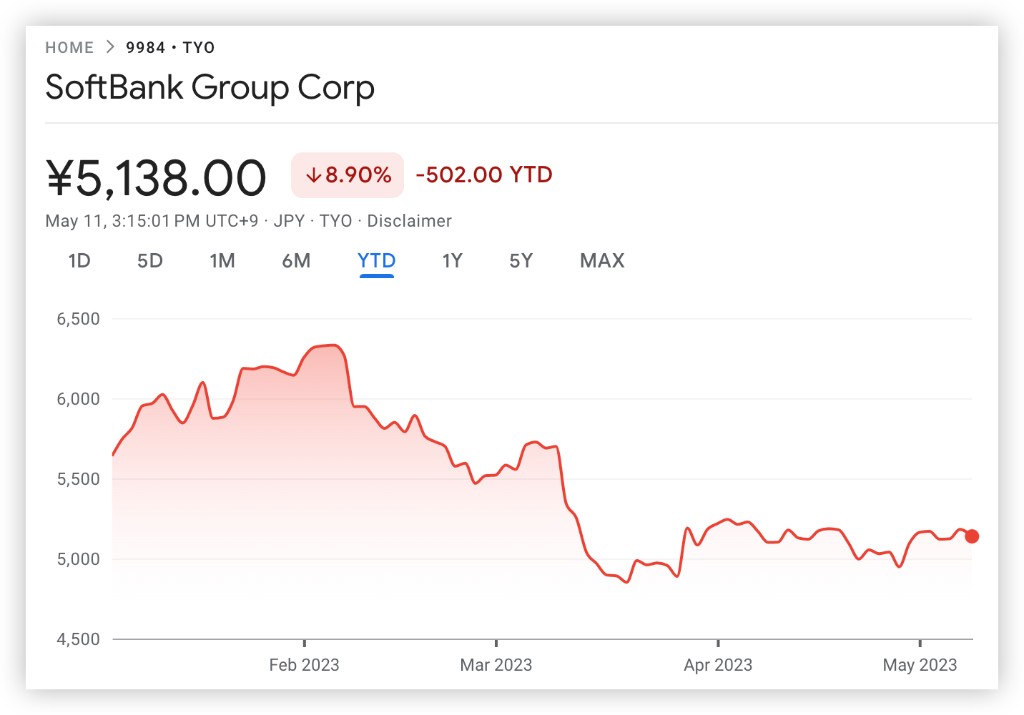Click the SoftBank Group Corp title
Viewport: 1024px width, 715px height.
pyautogui.click(x=210, y=88)
